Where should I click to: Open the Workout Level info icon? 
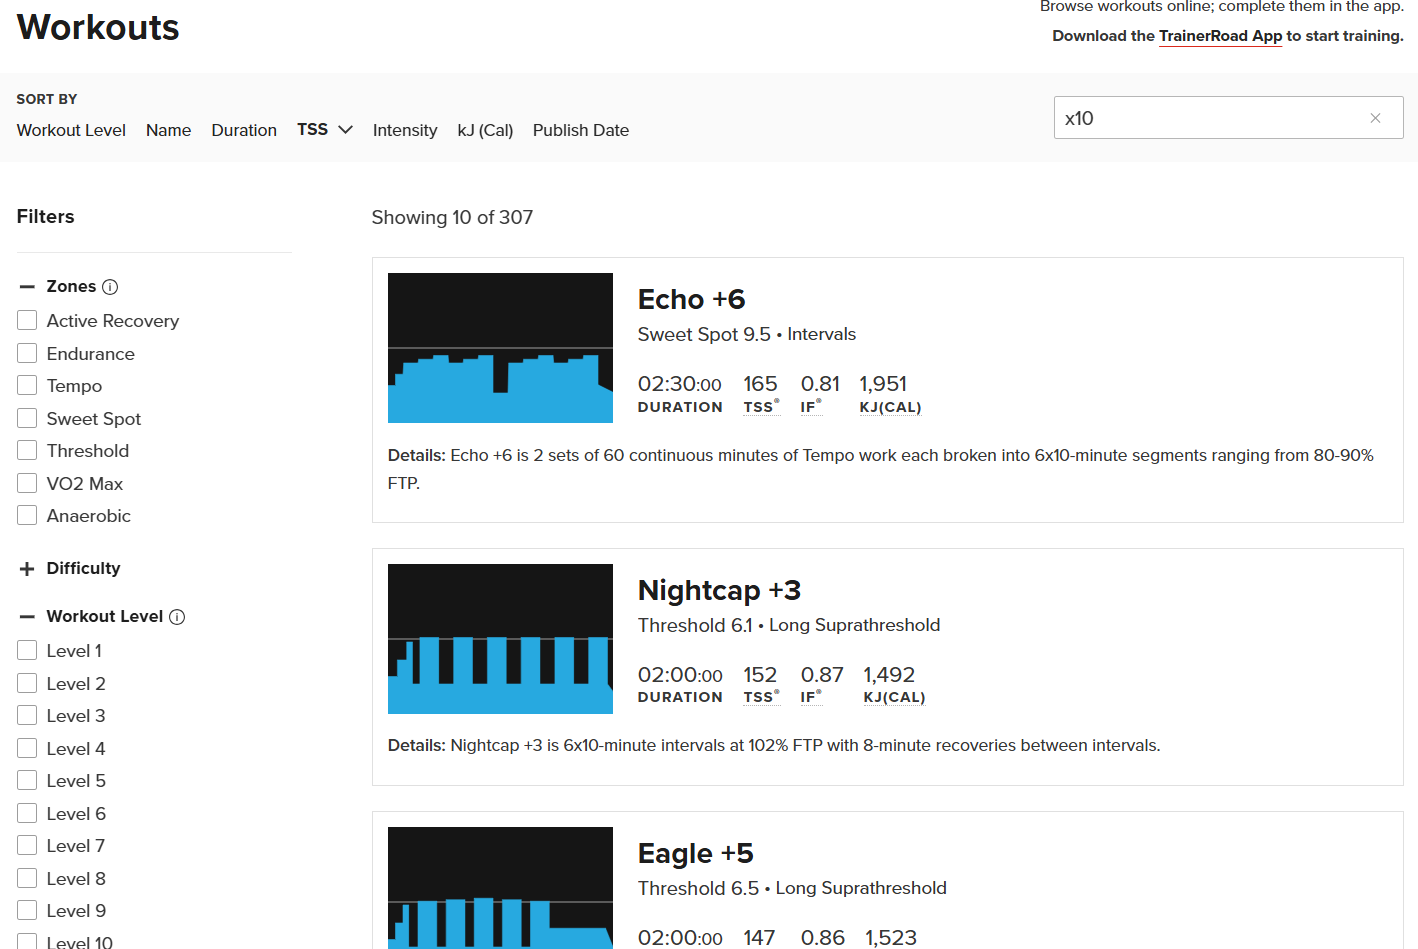pos(177,617)
